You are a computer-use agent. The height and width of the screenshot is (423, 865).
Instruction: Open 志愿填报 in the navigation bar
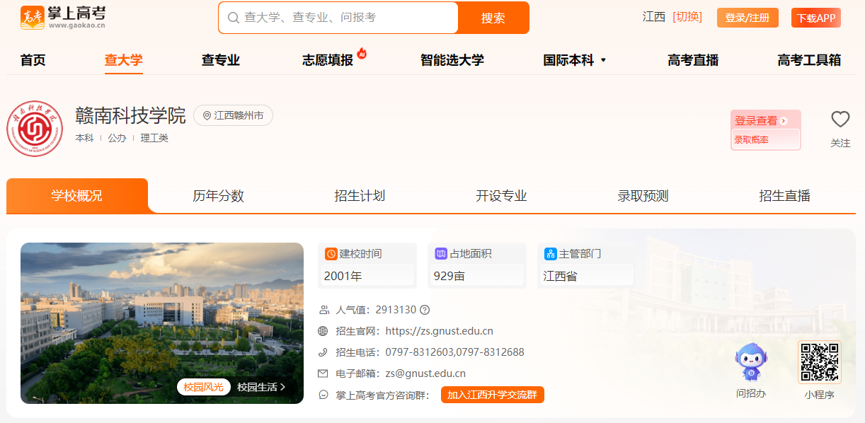point(328,60)
